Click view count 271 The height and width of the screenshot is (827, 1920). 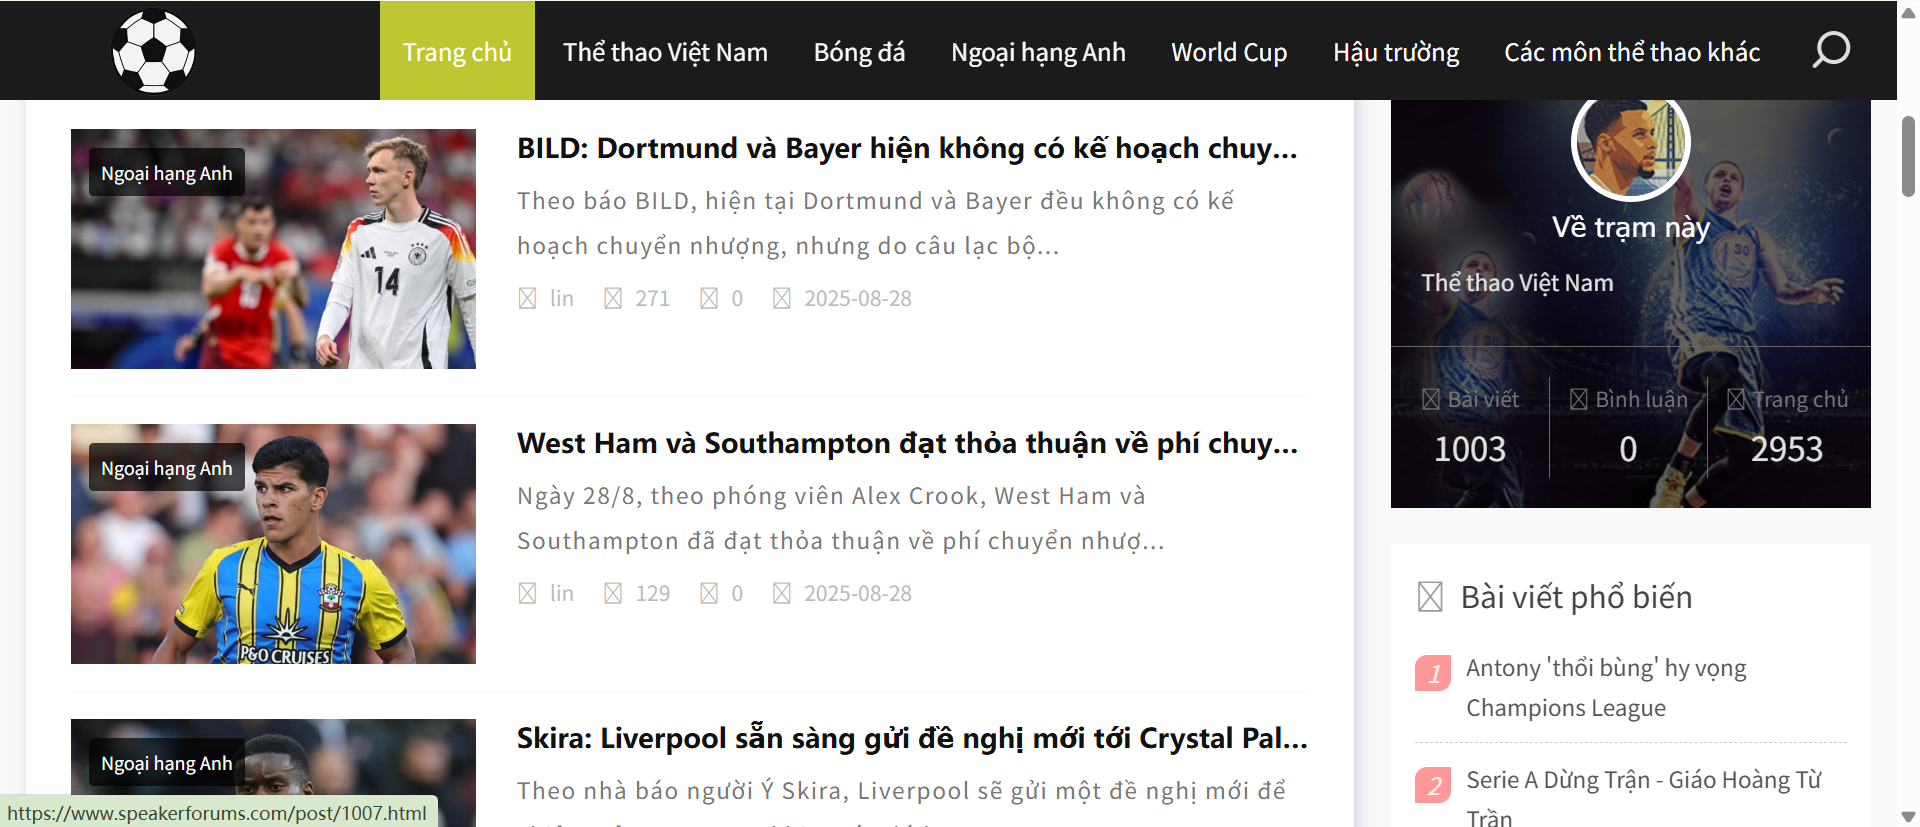click(x=653, y=298)
